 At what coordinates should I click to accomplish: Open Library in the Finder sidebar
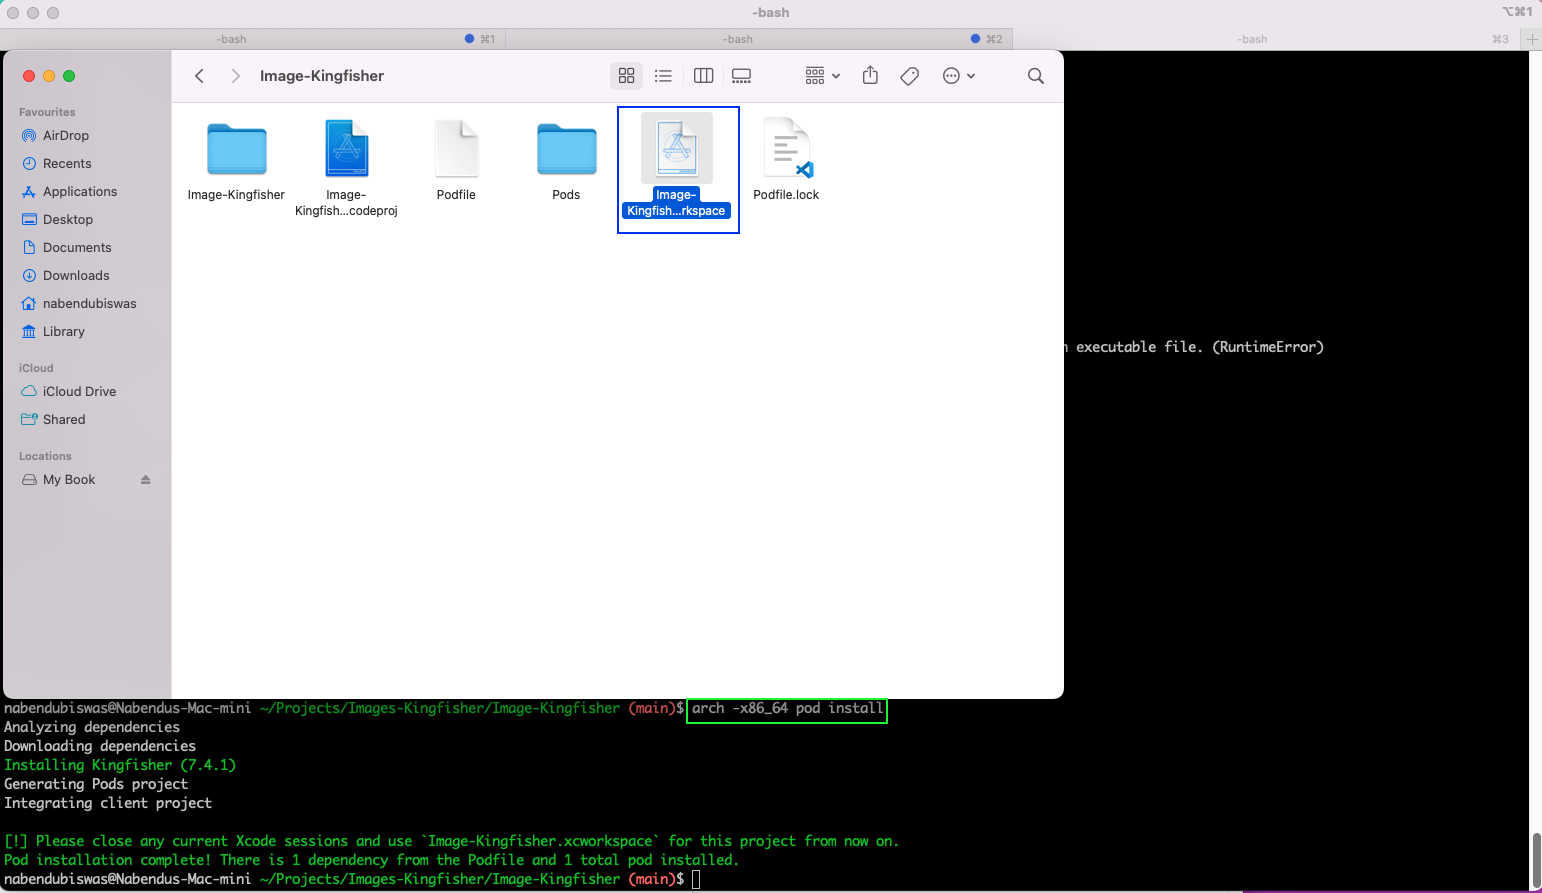[x=63, y=332]
